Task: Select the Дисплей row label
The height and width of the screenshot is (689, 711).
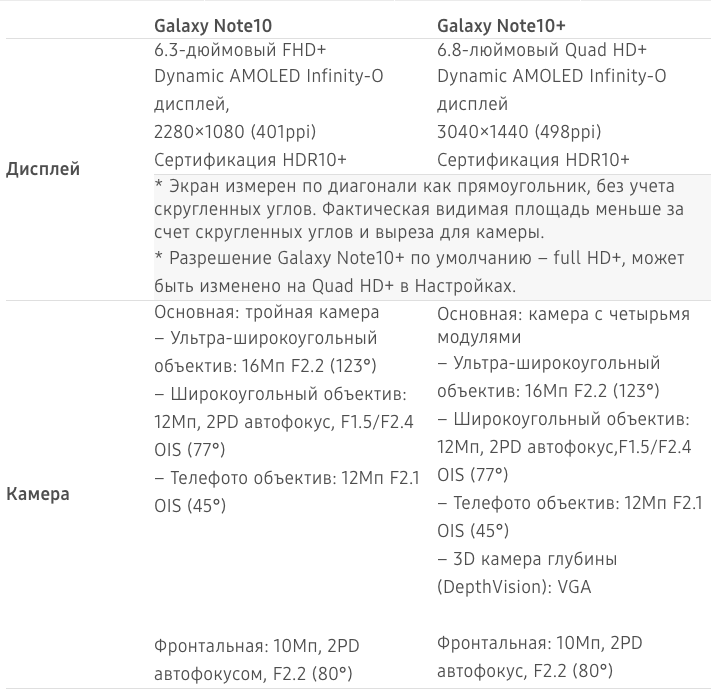Action: [43, 169]
